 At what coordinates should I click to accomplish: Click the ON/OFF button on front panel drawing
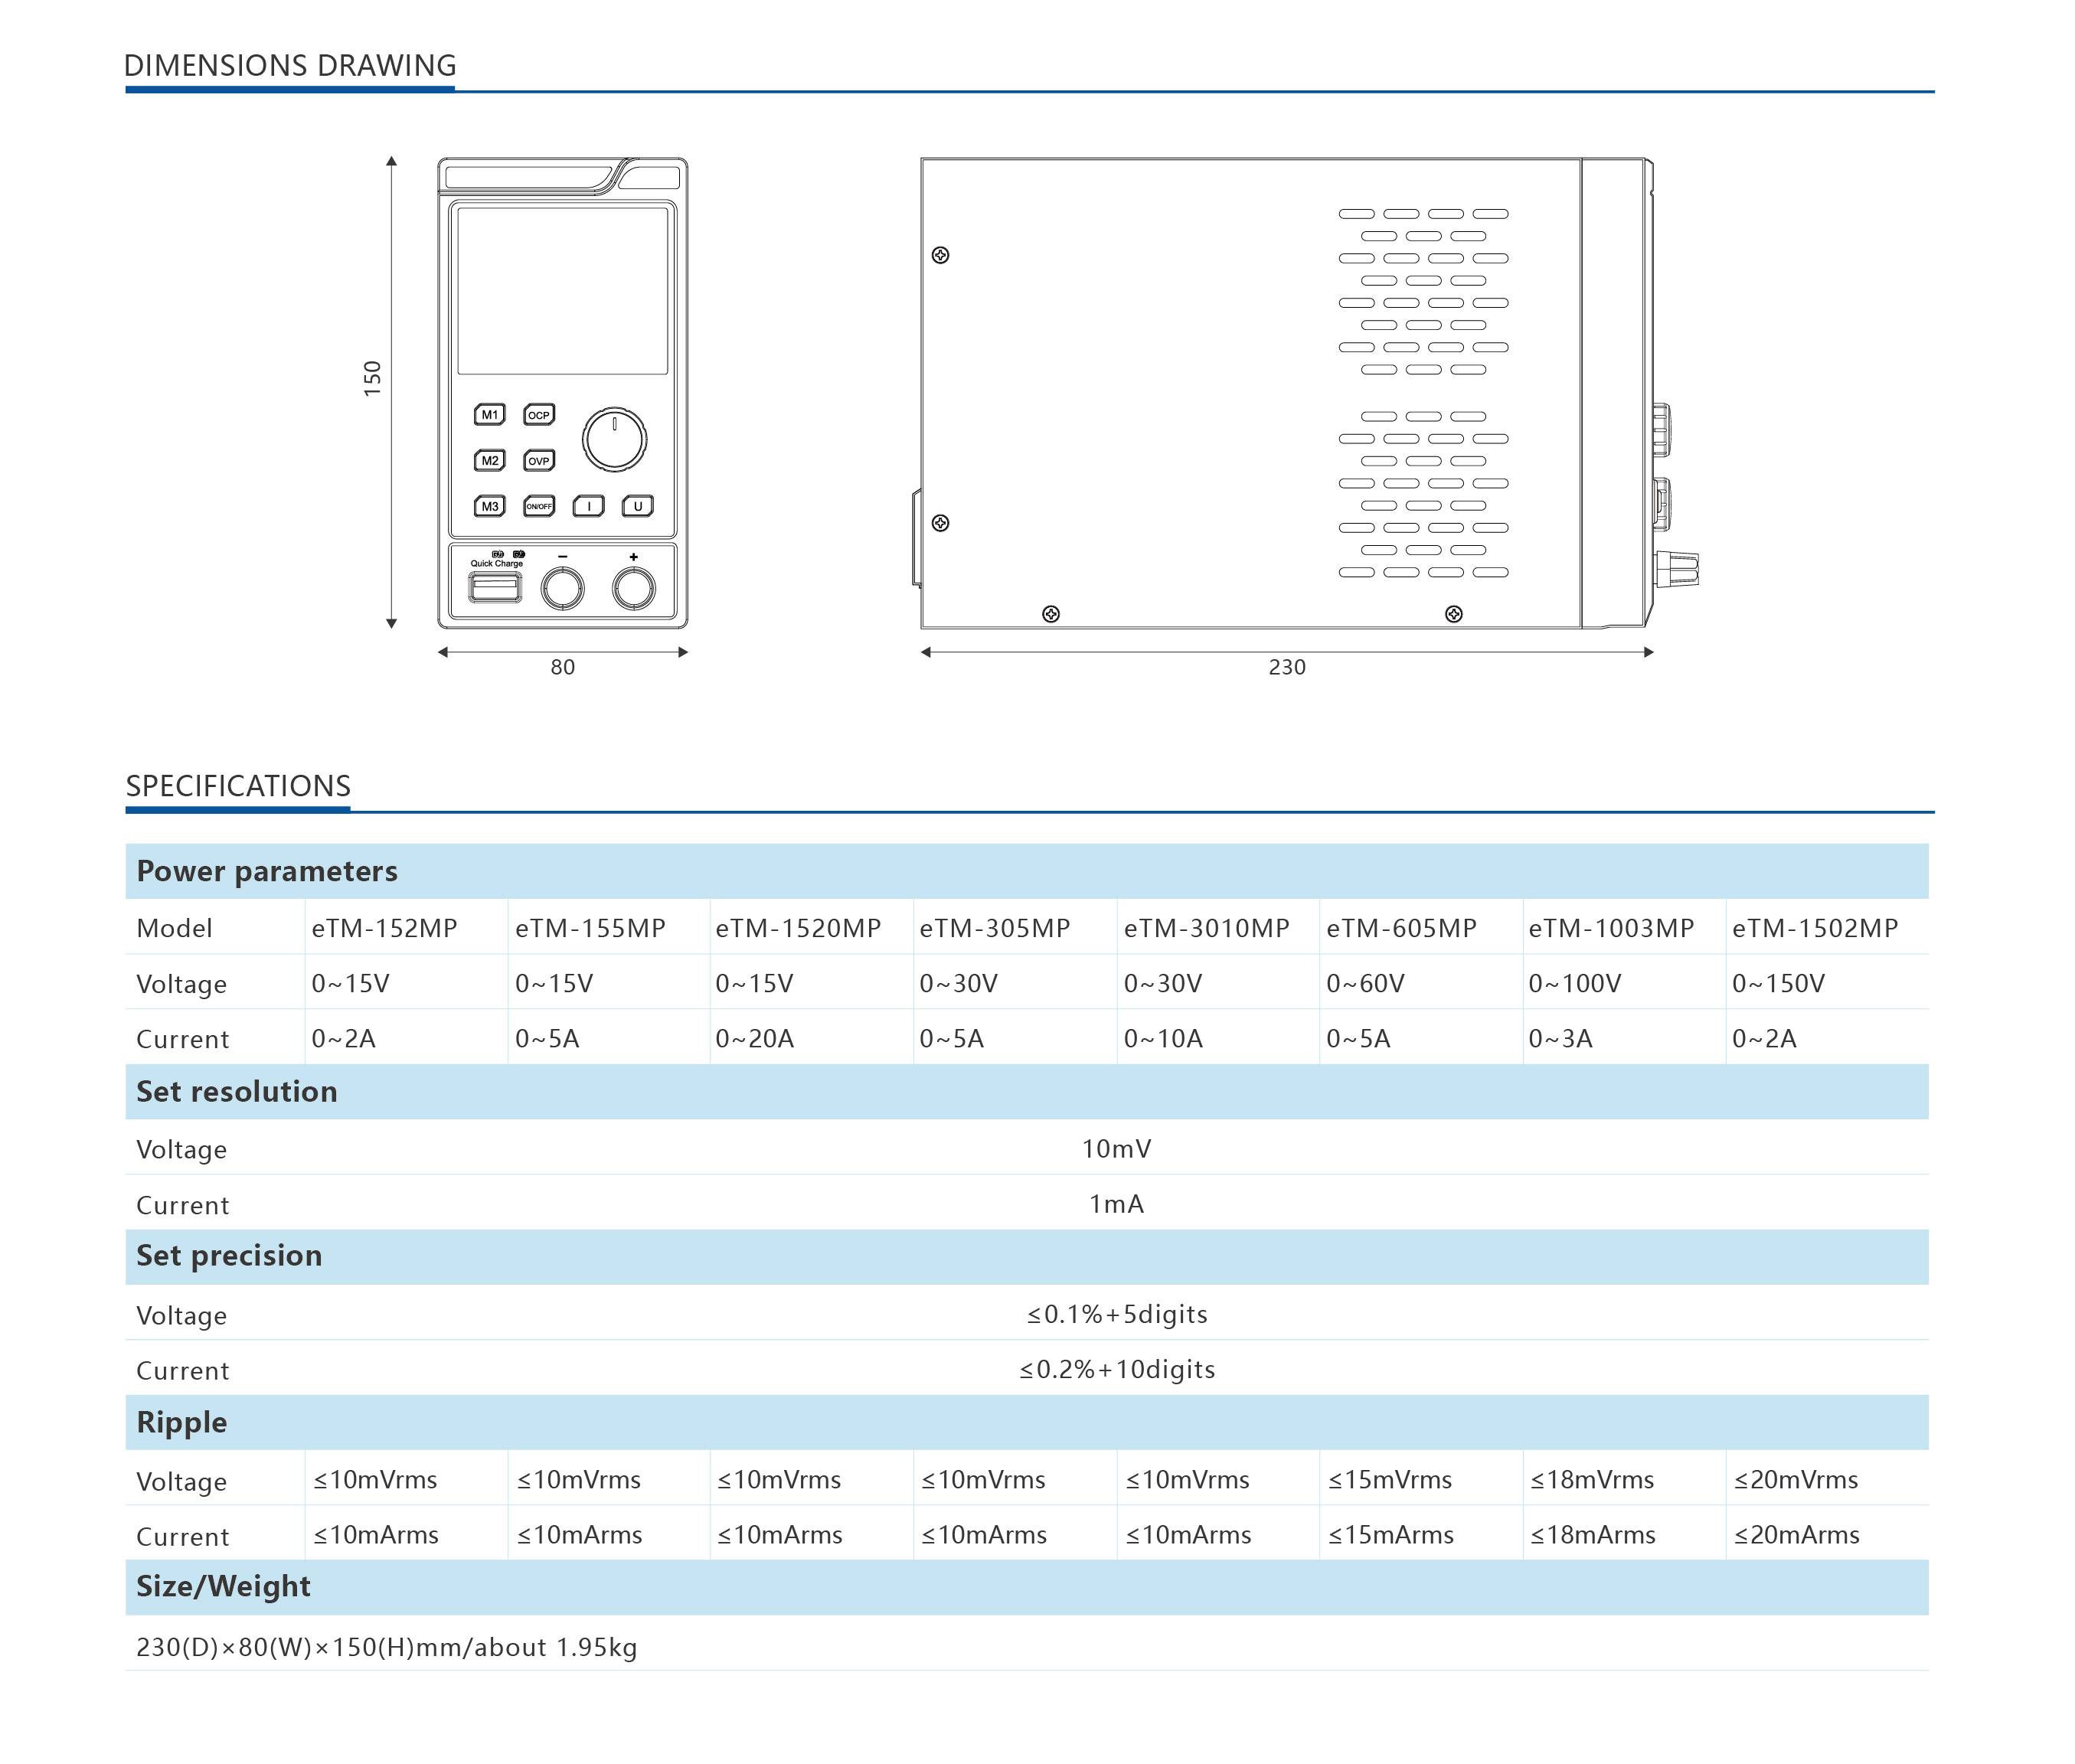point(539,506)
